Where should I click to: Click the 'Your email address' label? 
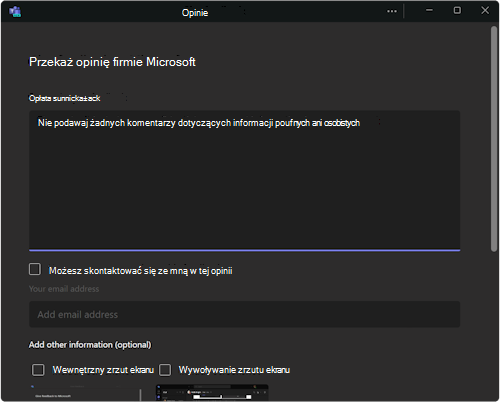[64, 289]
